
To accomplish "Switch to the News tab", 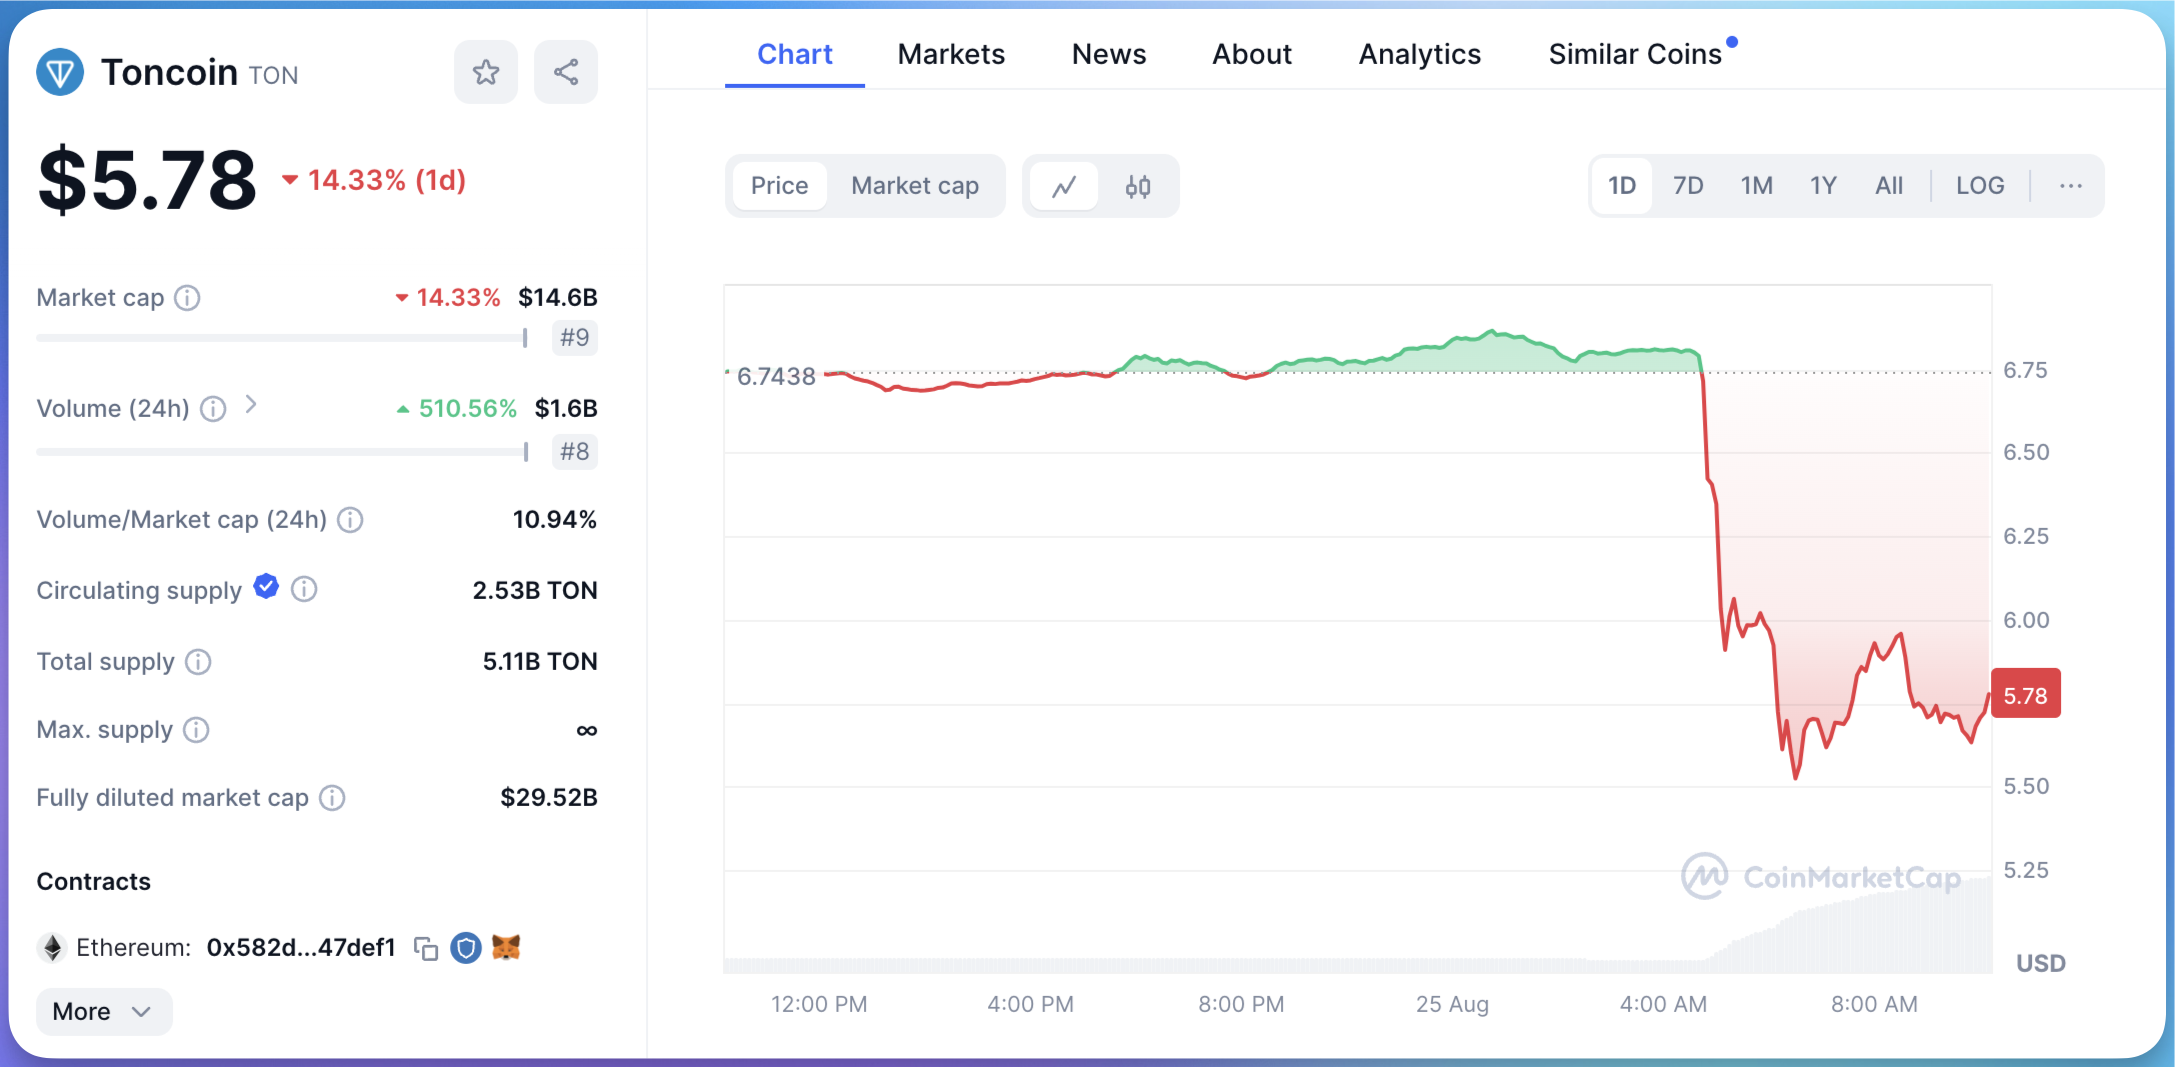I will pyautogui.click(x=1109, y=54).
